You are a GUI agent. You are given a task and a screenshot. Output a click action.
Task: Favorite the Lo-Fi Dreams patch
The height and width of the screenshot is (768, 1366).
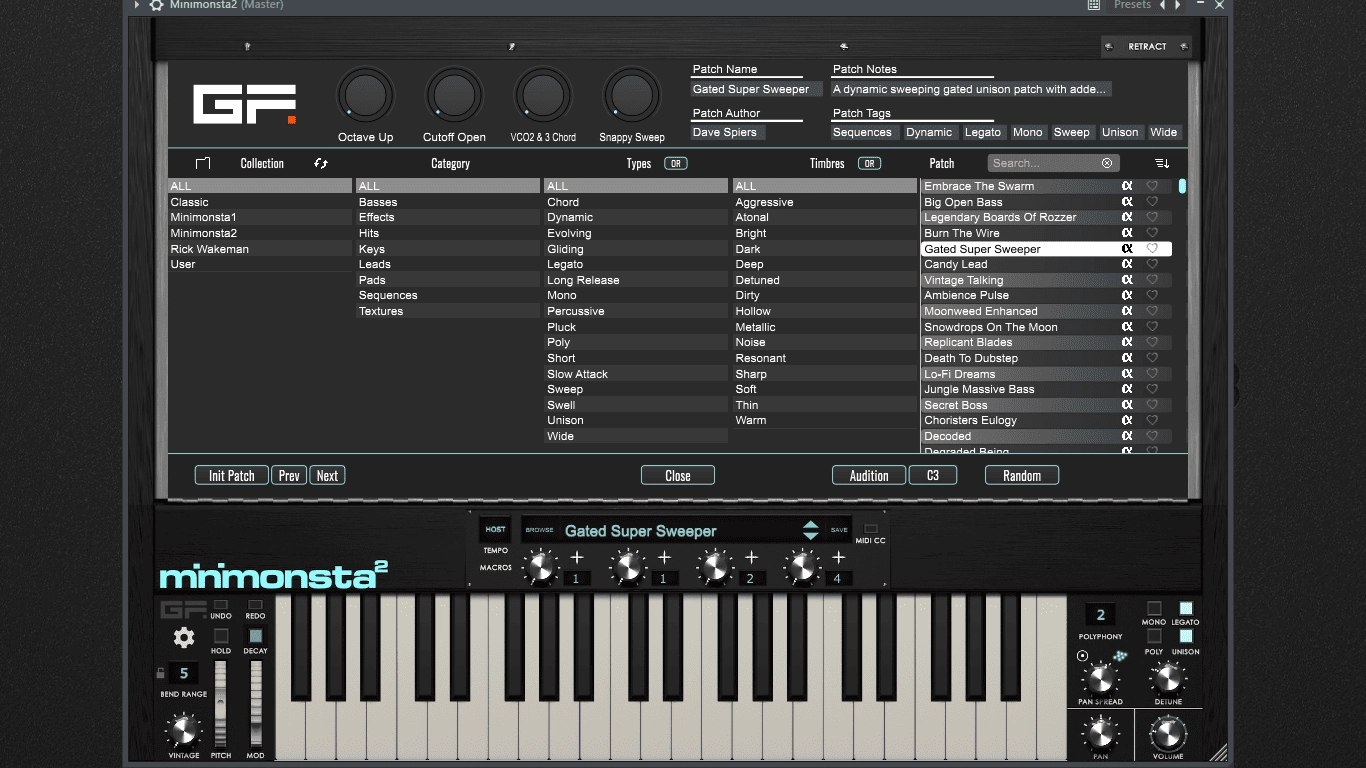(x=1152, y=374)
